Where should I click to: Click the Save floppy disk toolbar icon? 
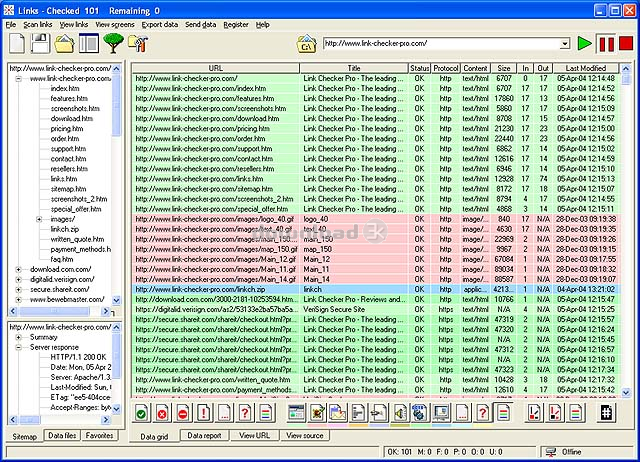(41, 43)
